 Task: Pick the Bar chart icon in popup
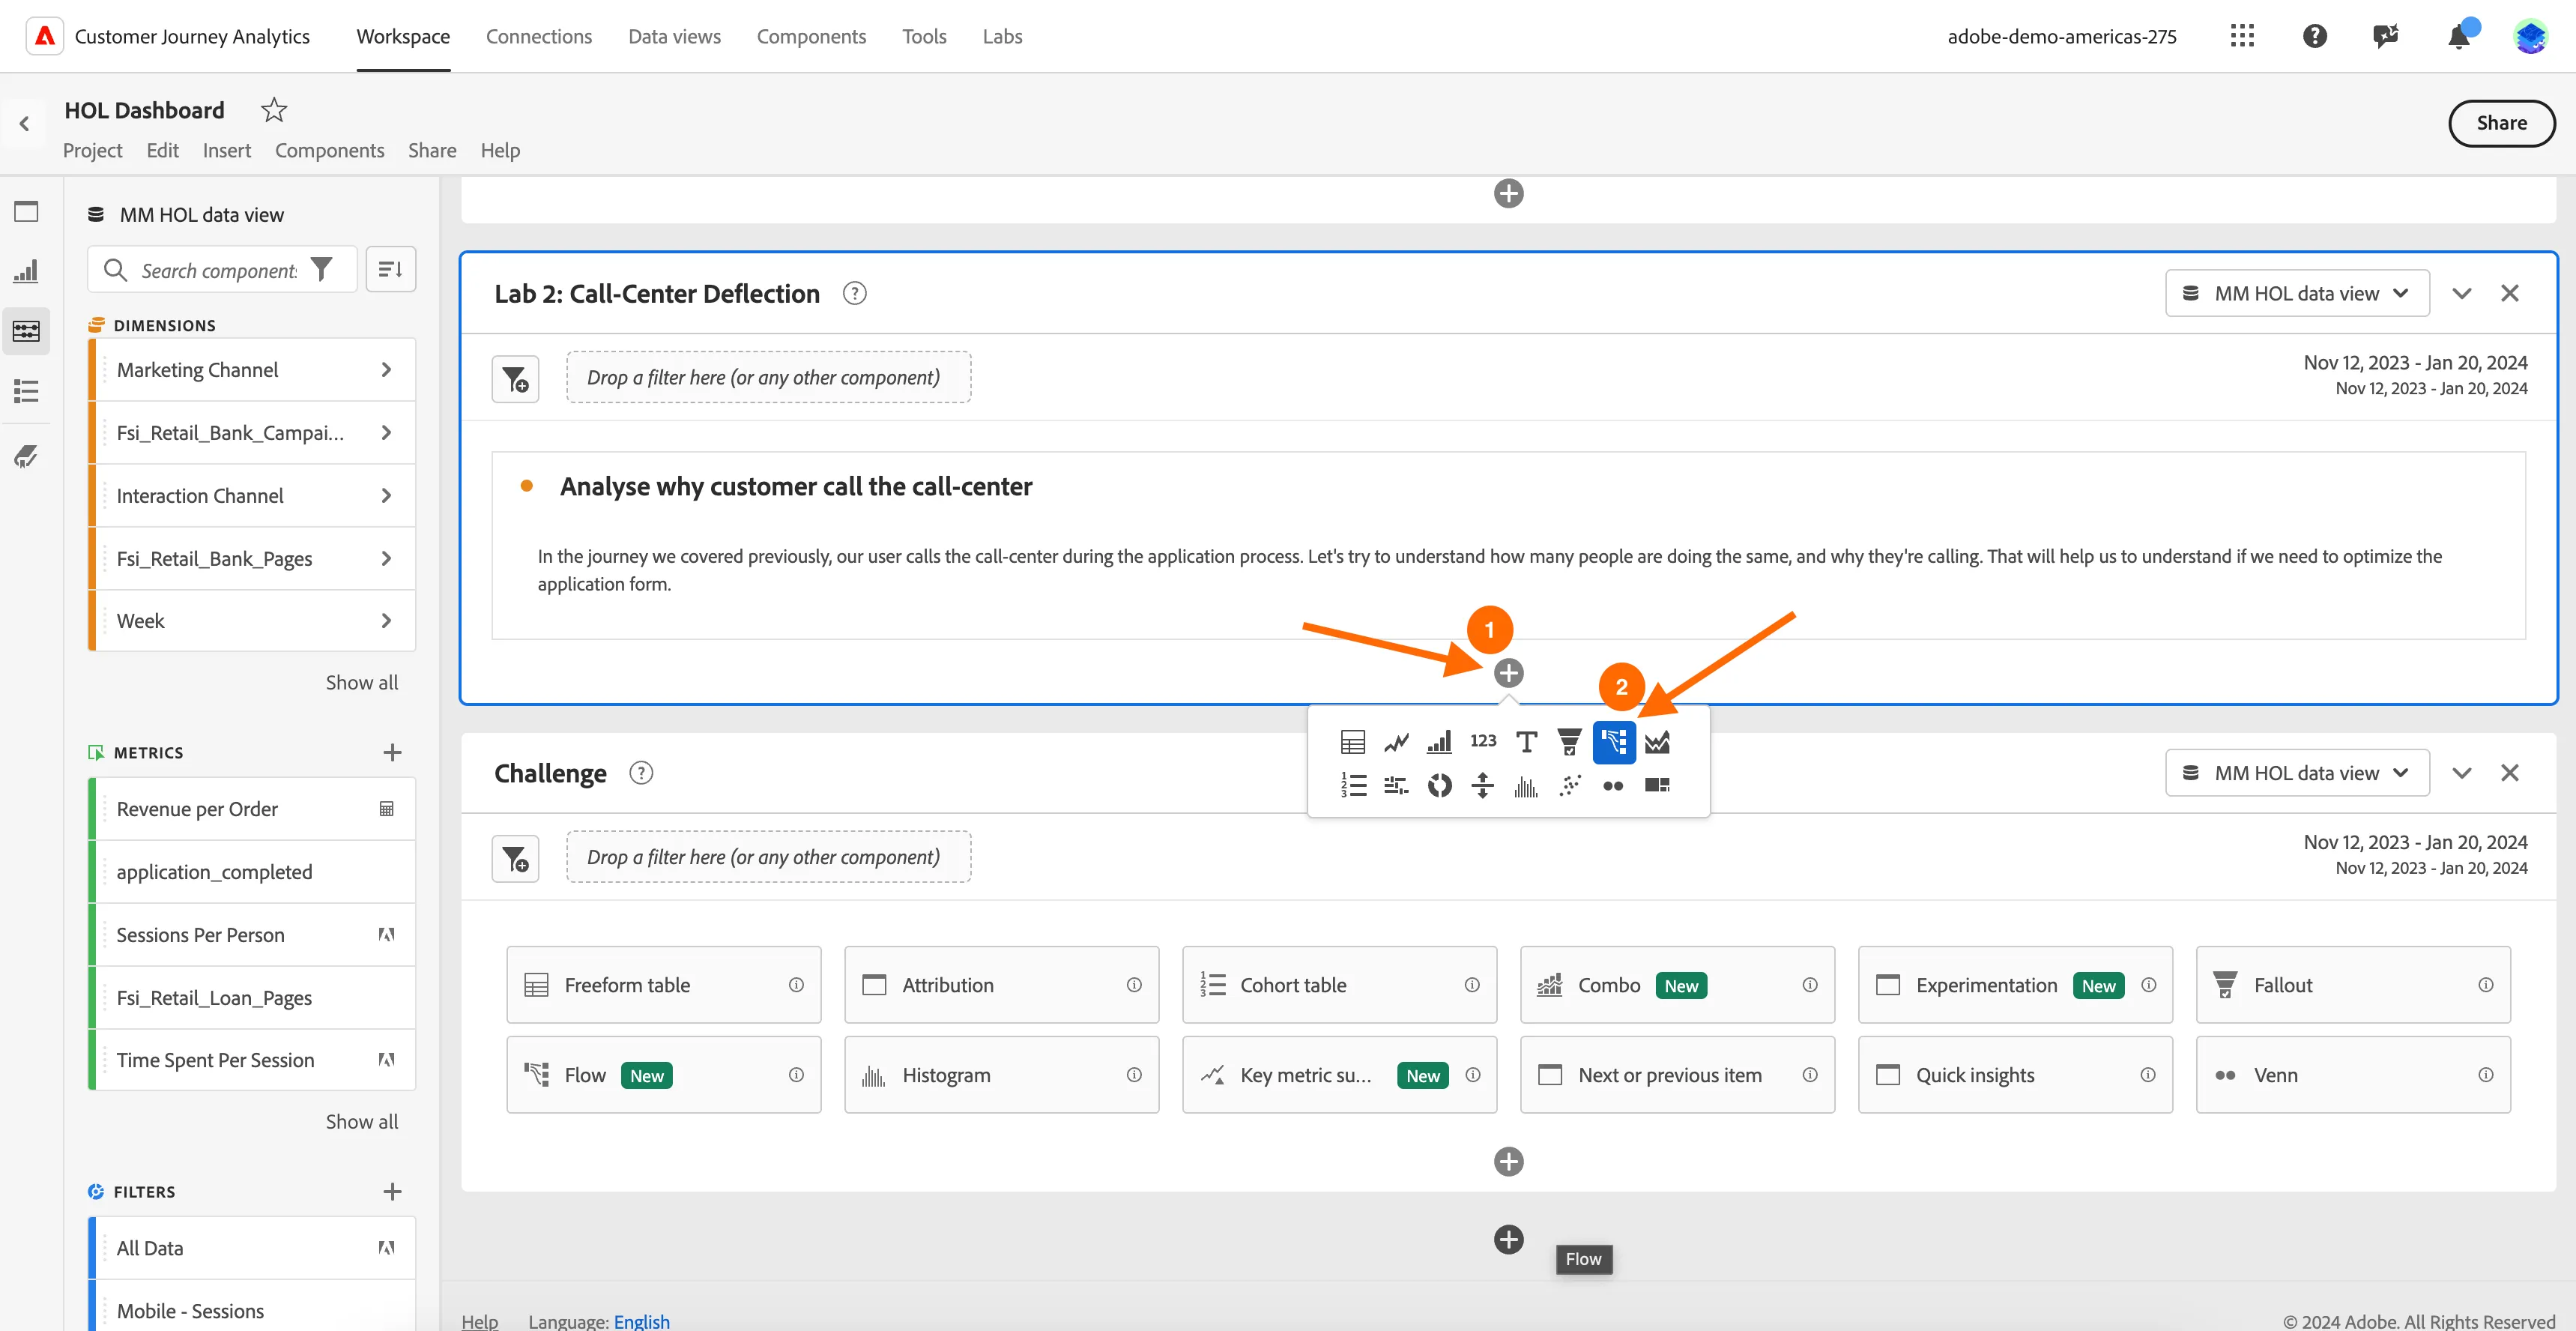point(1439,742)
